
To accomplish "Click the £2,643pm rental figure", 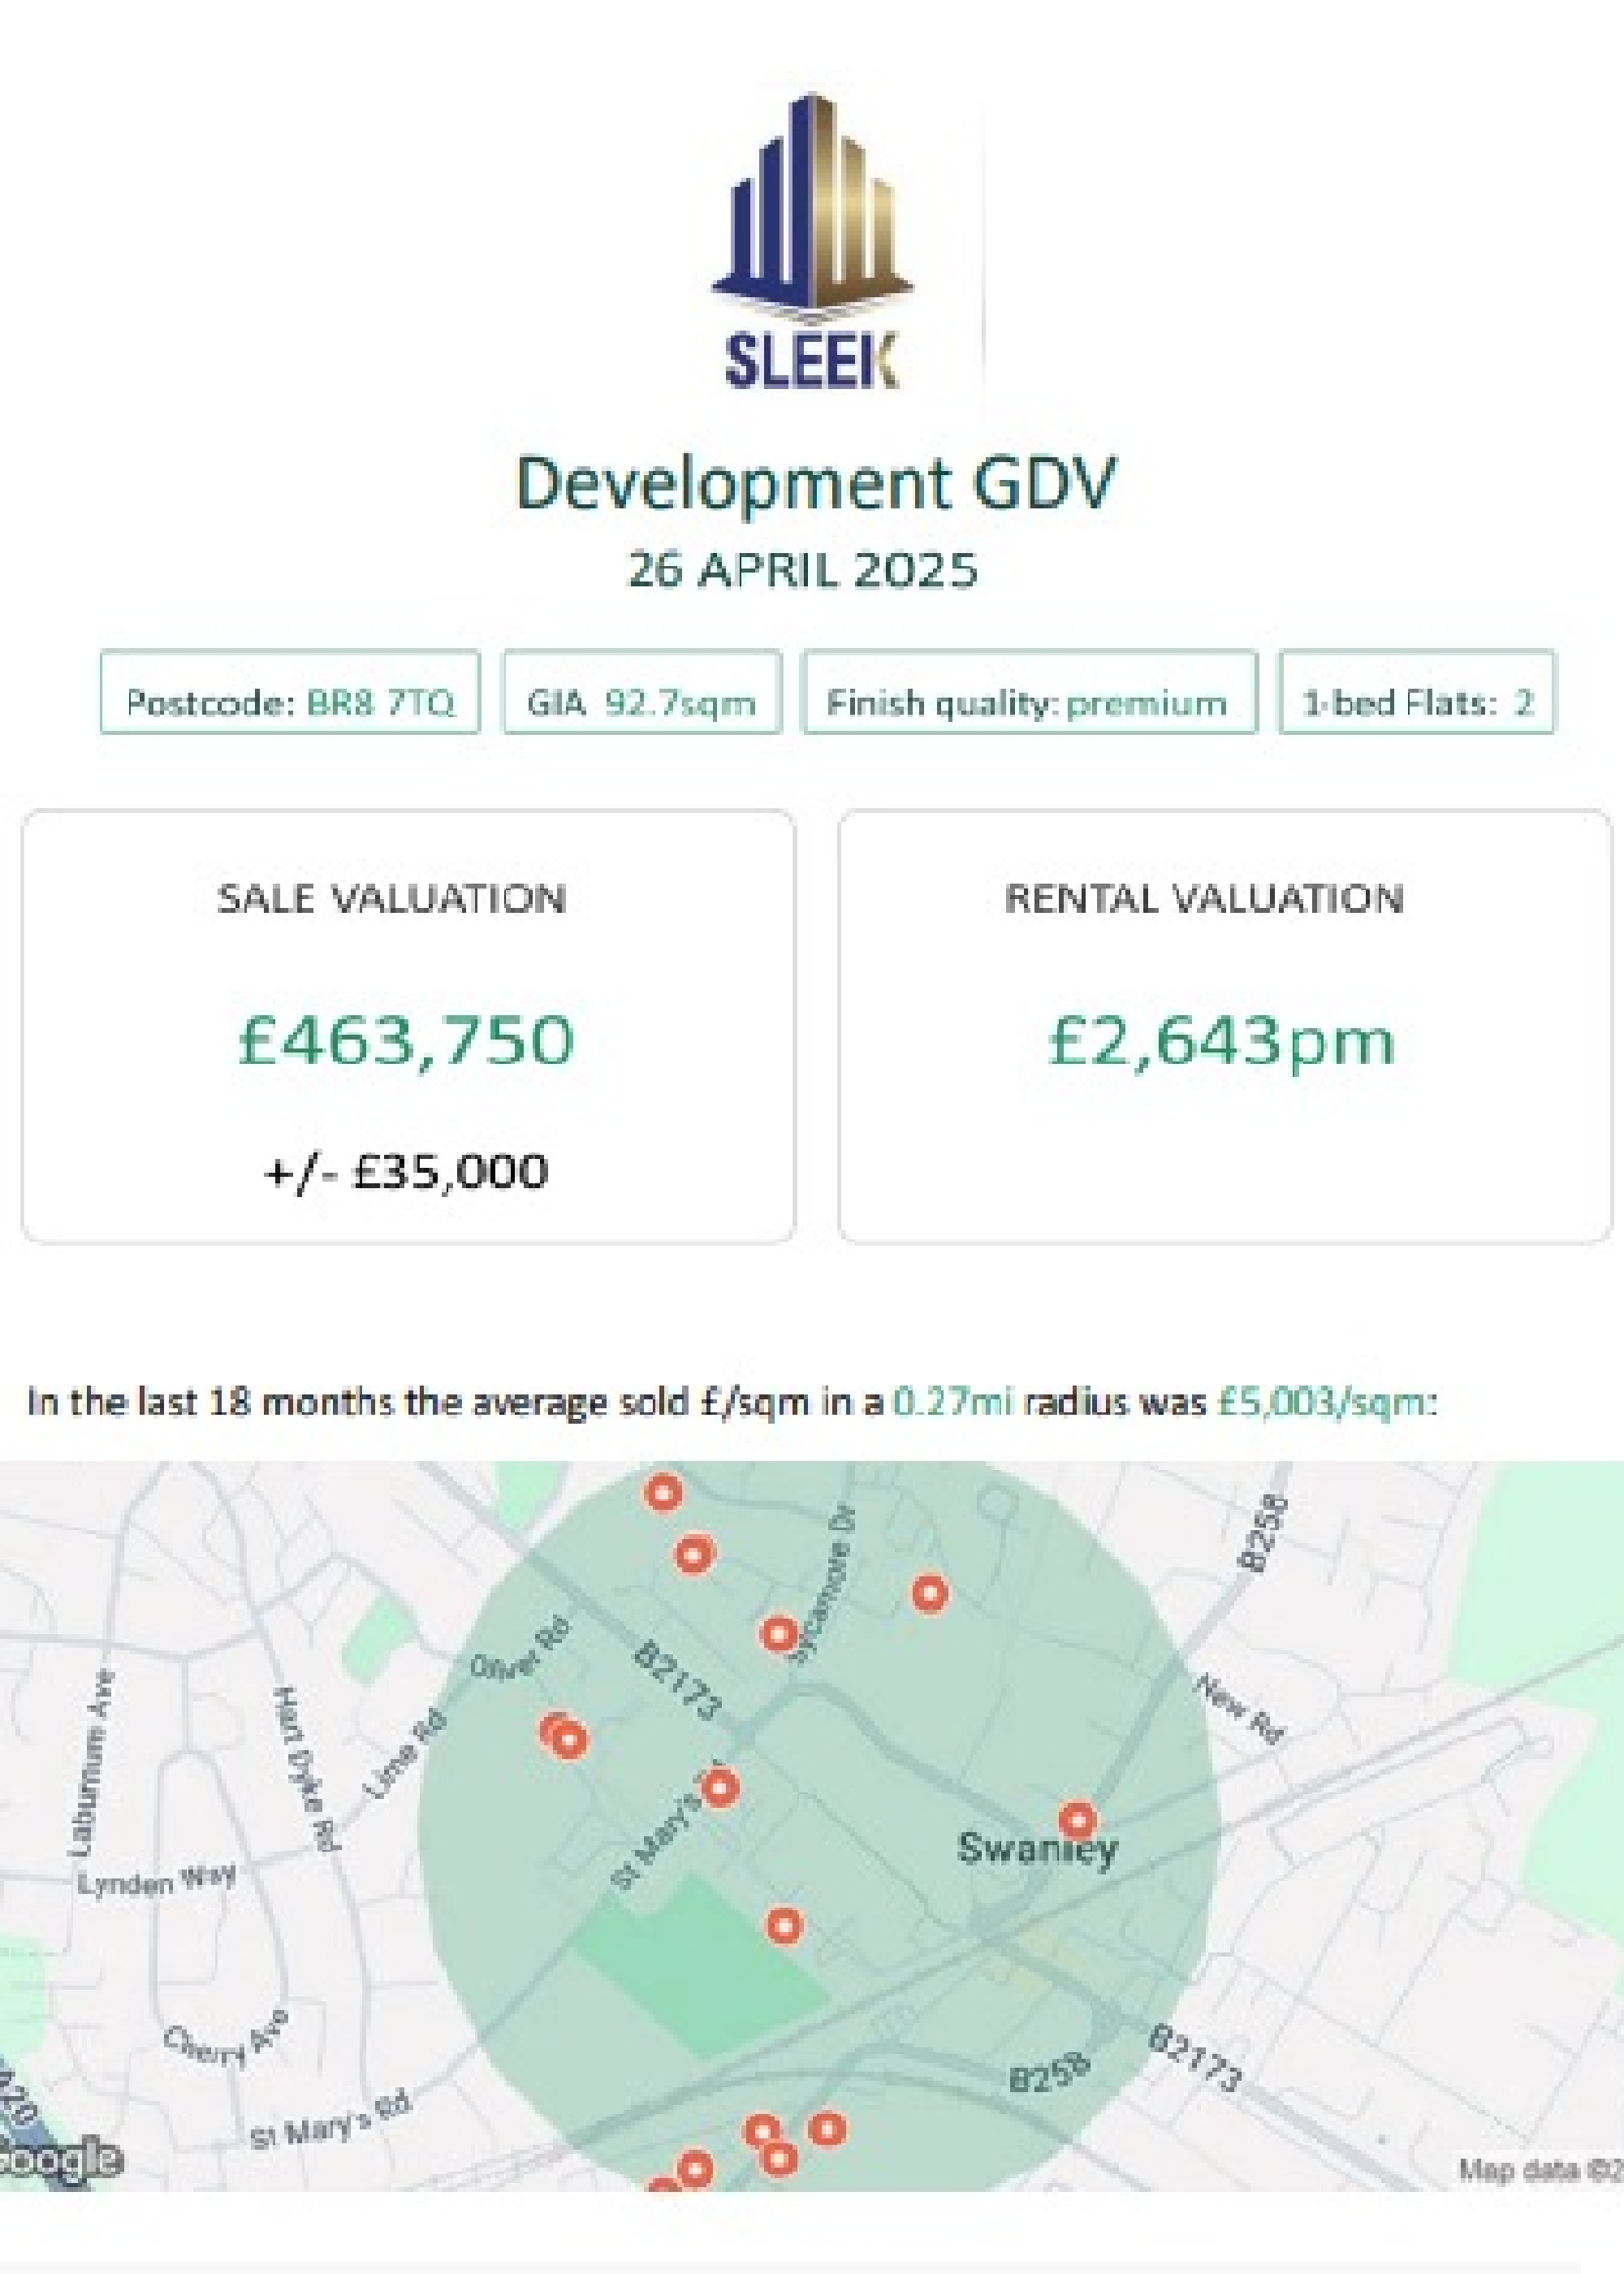I will 1220,1042.
